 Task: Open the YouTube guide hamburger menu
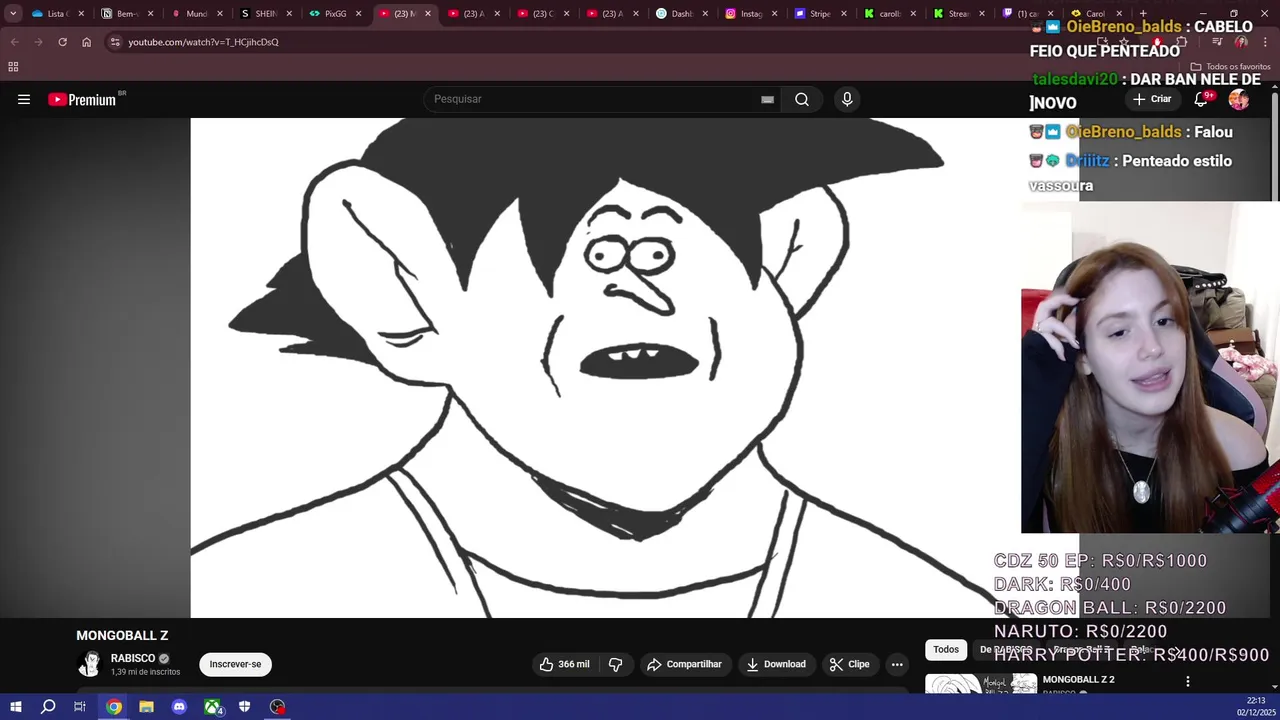pos(24,99)
